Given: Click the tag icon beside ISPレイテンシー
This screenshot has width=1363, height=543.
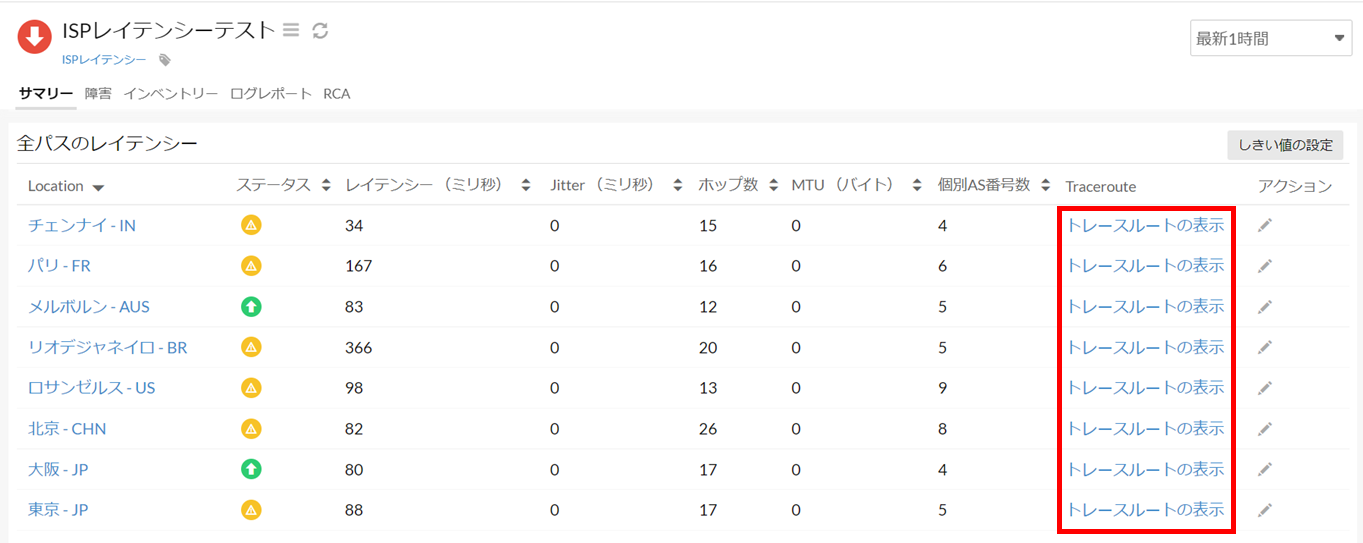Looking at the screenshot, I should point(165,60).
